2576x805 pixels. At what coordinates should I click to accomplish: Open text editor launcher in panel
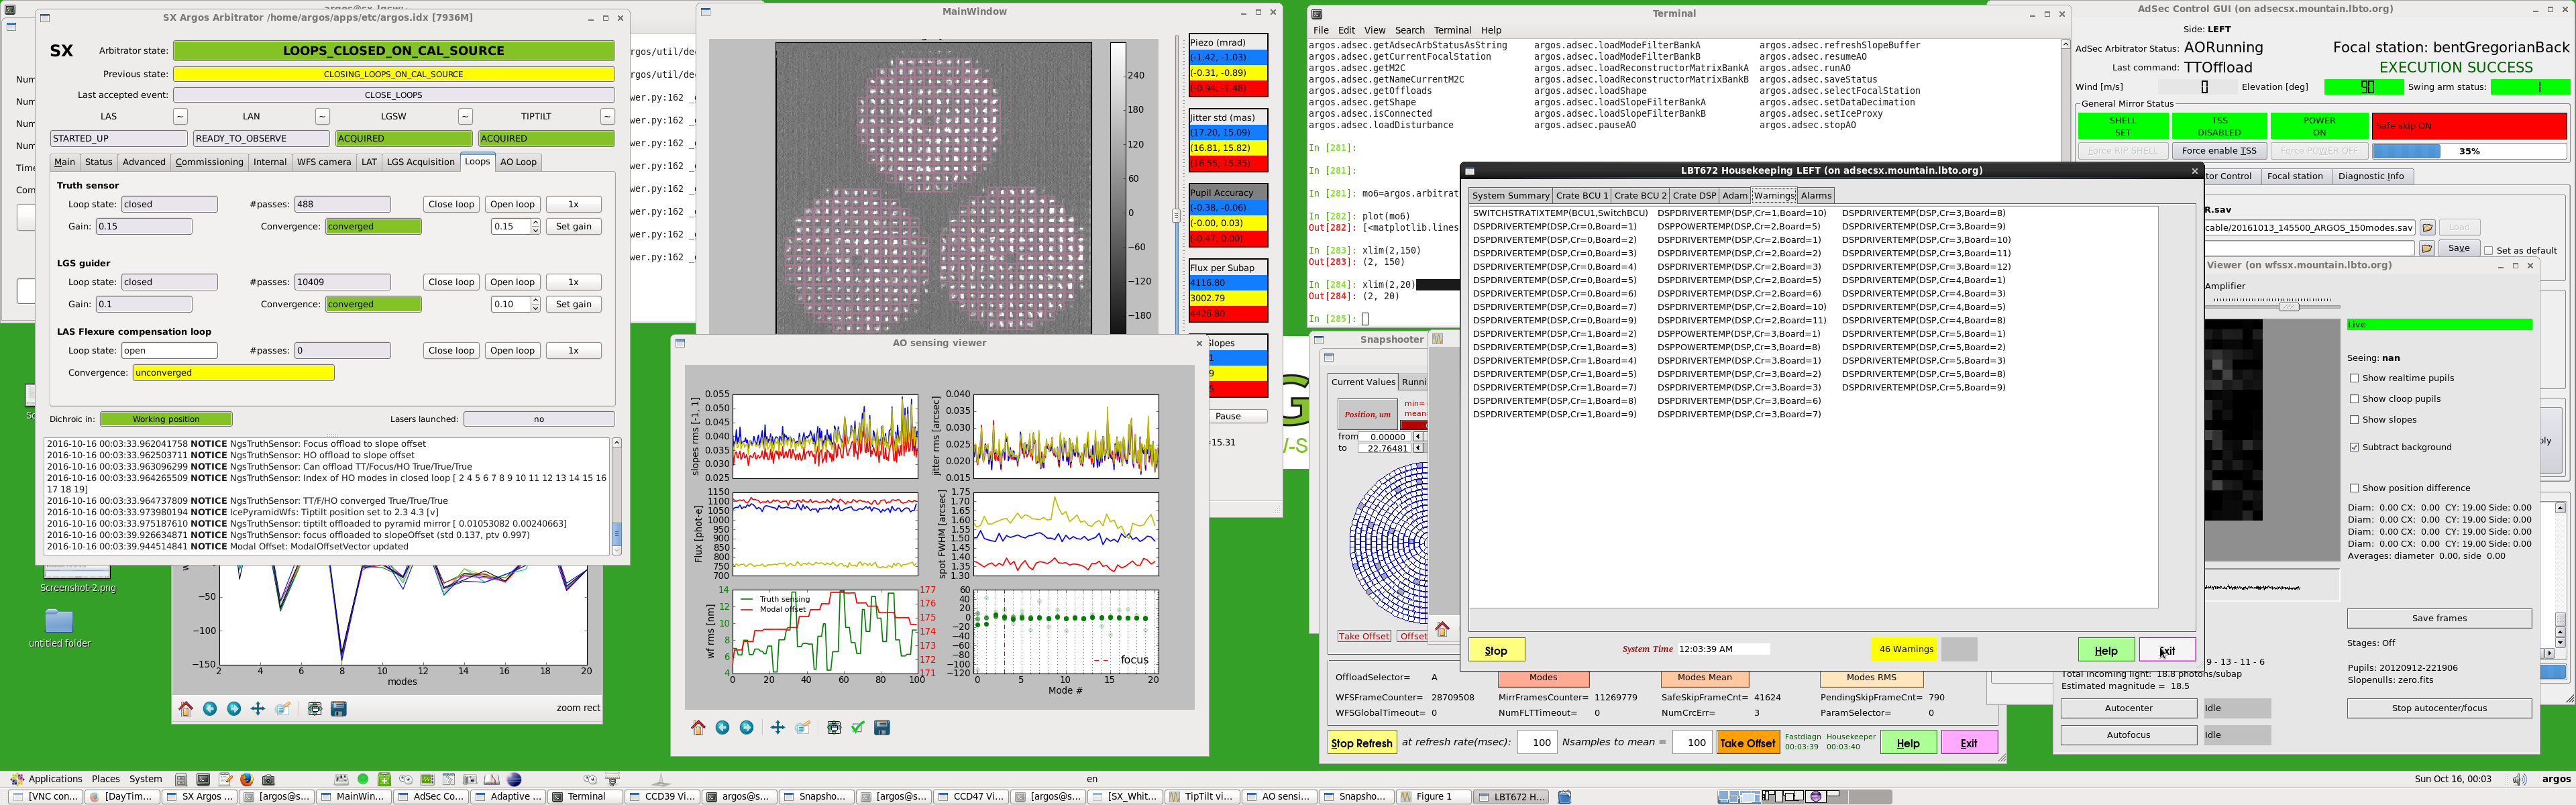225,779
